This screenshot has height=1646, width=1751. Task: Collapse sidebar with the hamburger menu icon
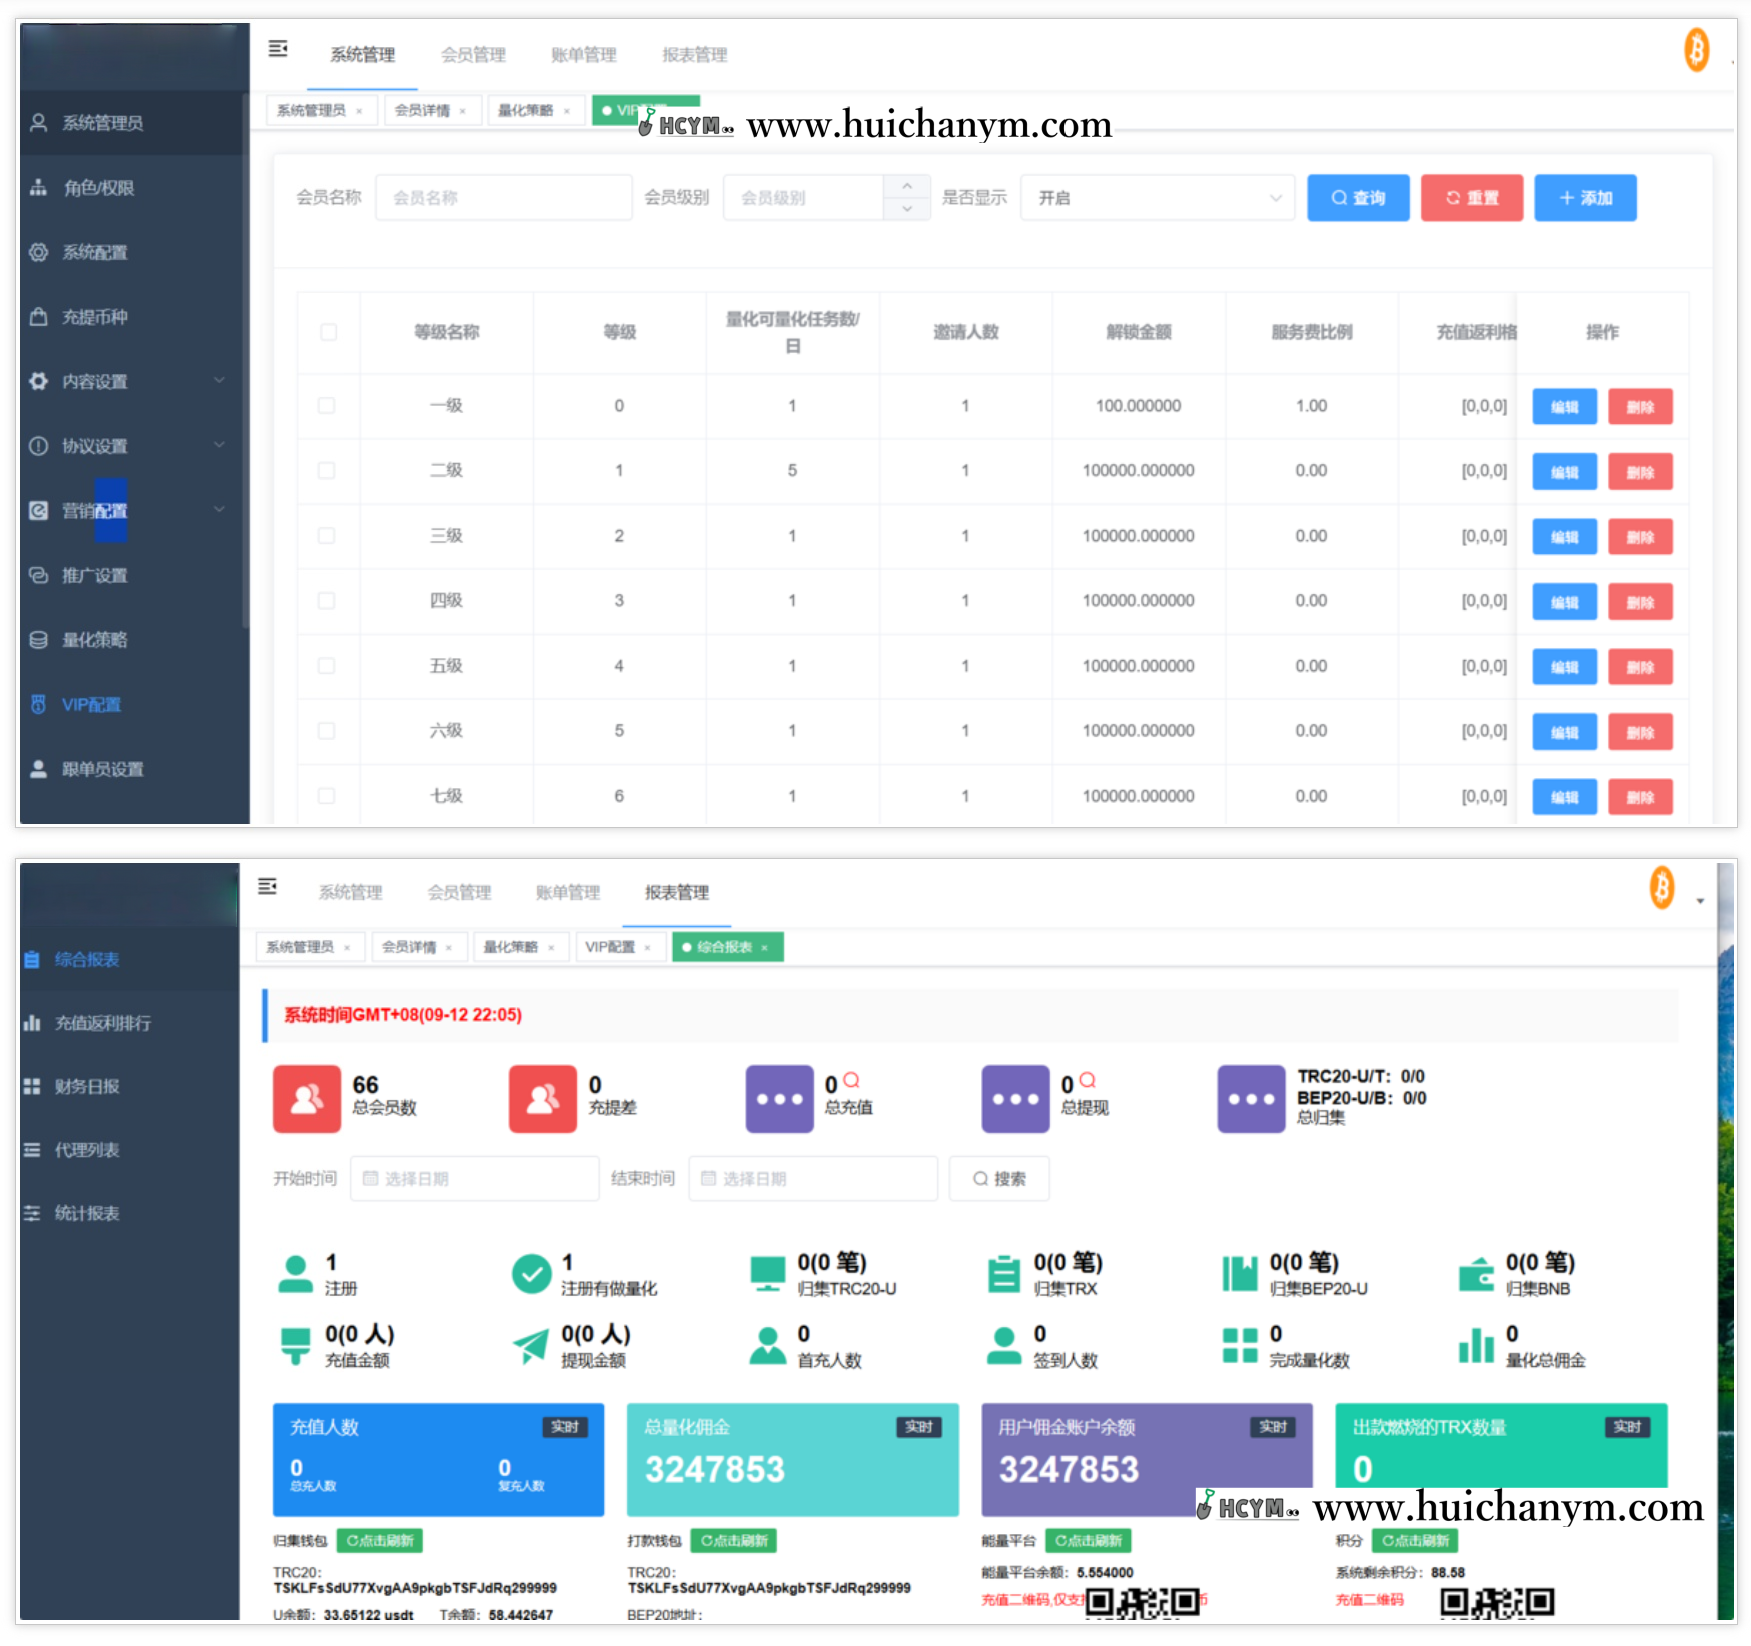click(x=278, y=49)
